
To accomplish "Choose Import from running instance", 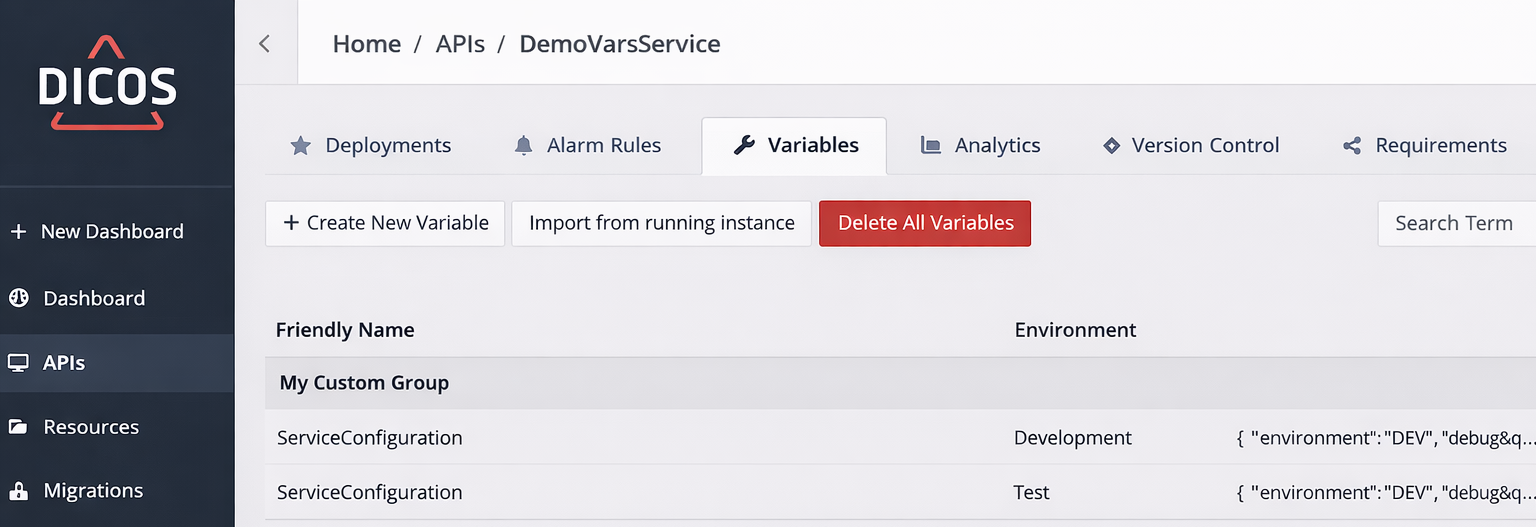I will pyautogui.click(x=661, y=223).
